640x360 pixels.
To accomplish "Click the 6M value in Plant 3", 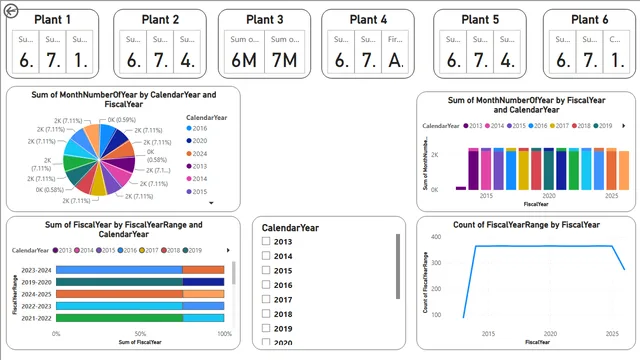I will tap(244, 60).
